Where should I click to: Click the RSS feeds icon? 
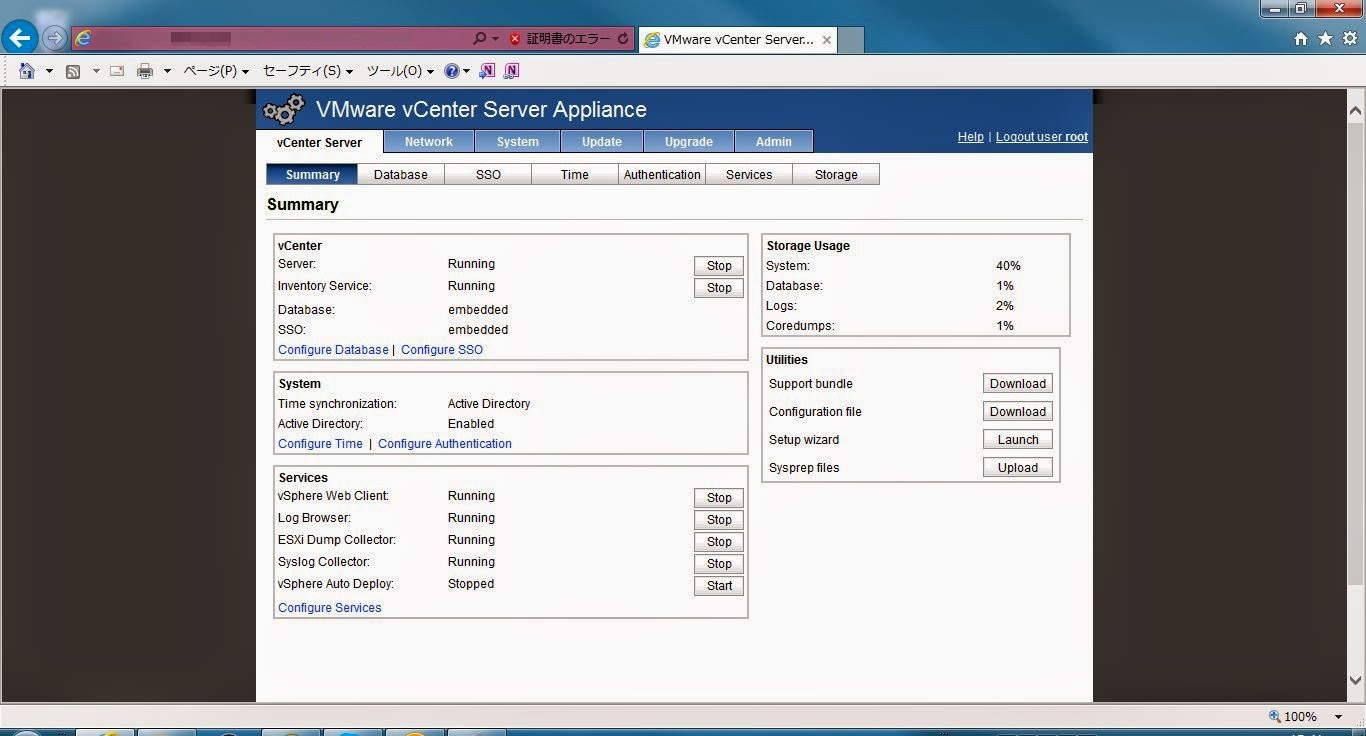pyautogui.click(x=73, y=71)
